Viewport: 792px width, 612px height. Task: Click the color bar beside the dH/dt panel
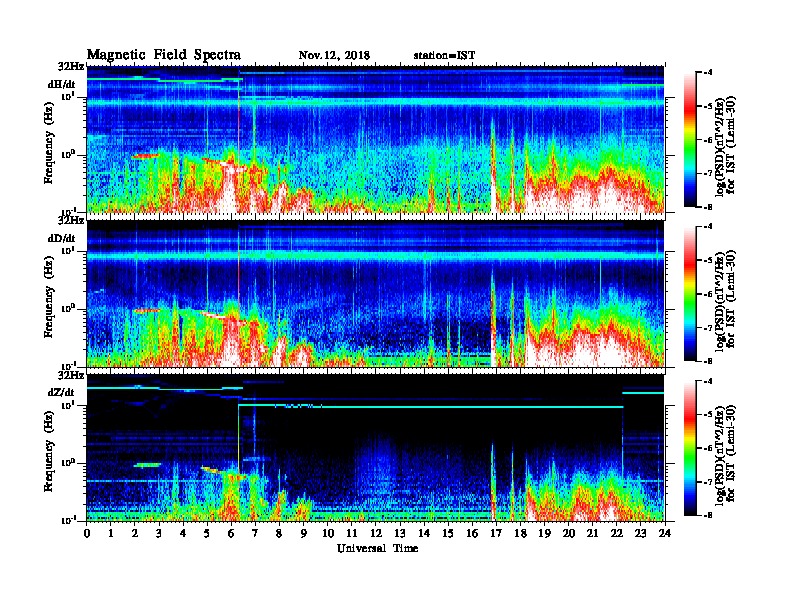click(690, 140)
